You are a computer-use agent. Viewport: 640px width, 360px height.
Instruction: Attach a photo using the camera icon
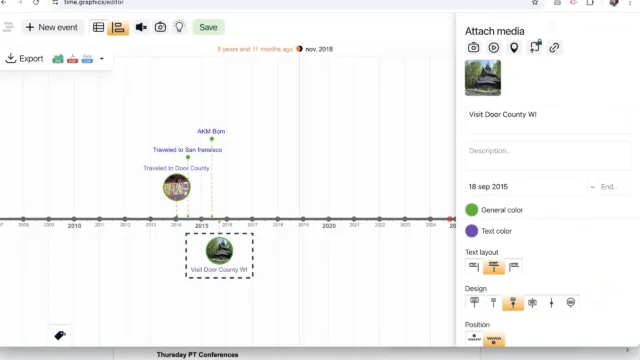pyautogui.click(x=473, y=47)
